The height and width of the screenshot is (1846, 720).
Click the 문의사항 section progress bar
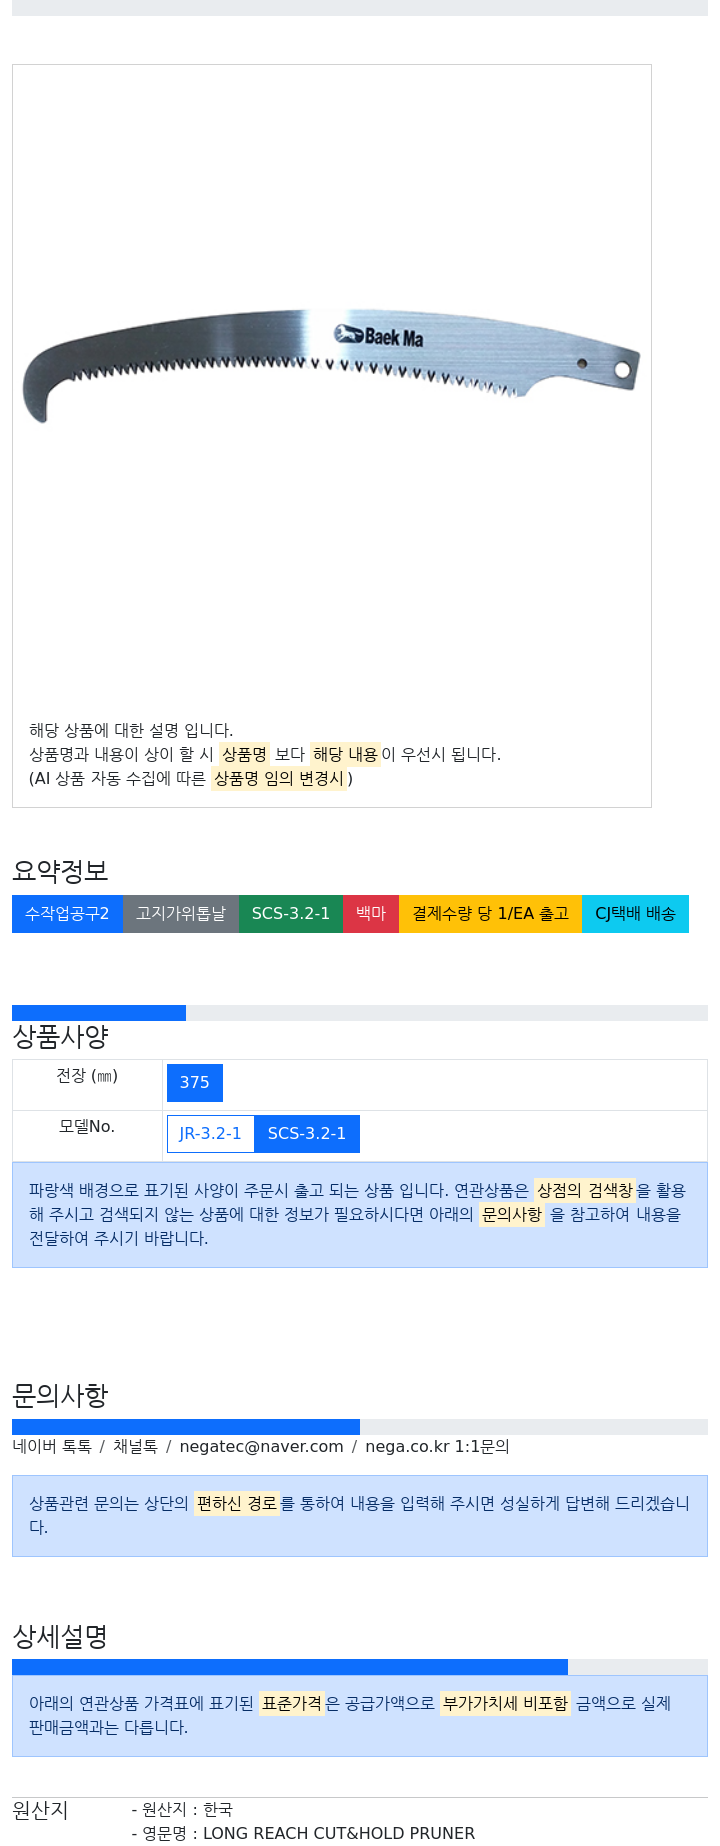point(360,1427)
